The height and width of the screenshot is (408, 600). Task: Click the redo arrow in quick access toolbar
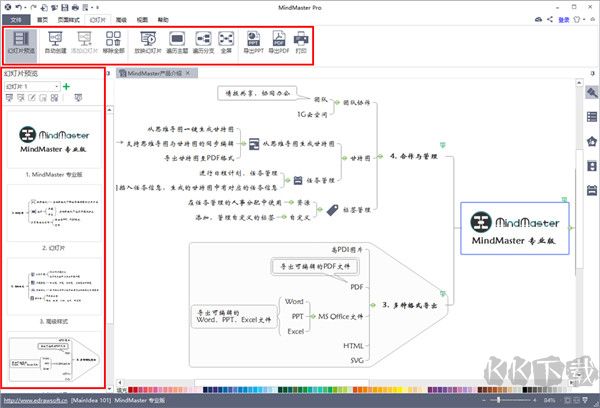pos(34,7)
